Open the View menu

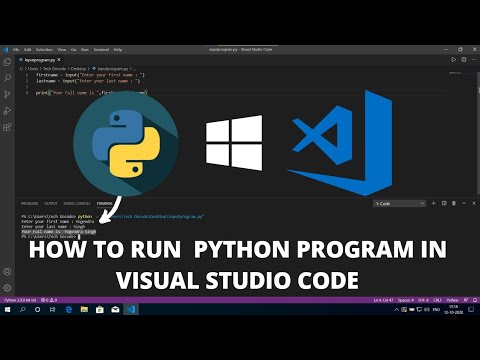point(62,50)
